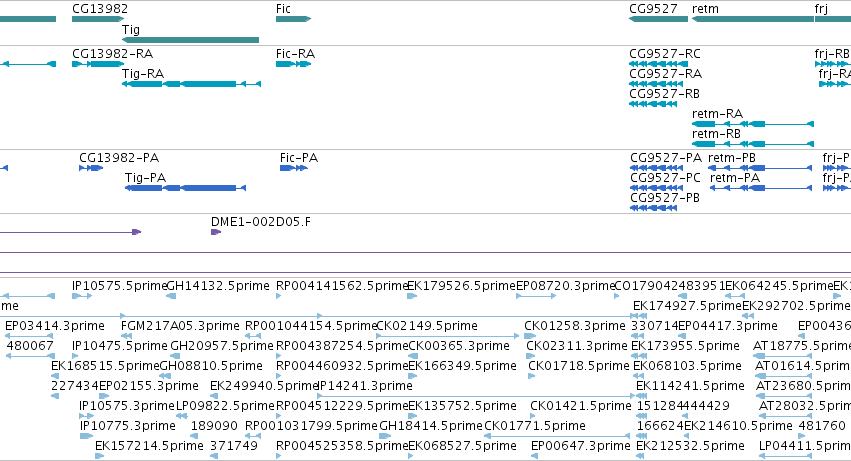Screen dimensions: 851x461
Task: Select EST GH08810.5prime
Action: [x=211, y=367]
